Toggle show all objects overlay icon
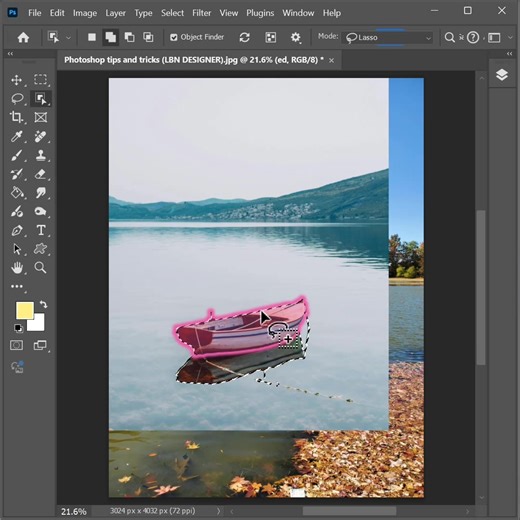Image resolution: width=520 pixels, height=520 pixels. coord(271,37)
